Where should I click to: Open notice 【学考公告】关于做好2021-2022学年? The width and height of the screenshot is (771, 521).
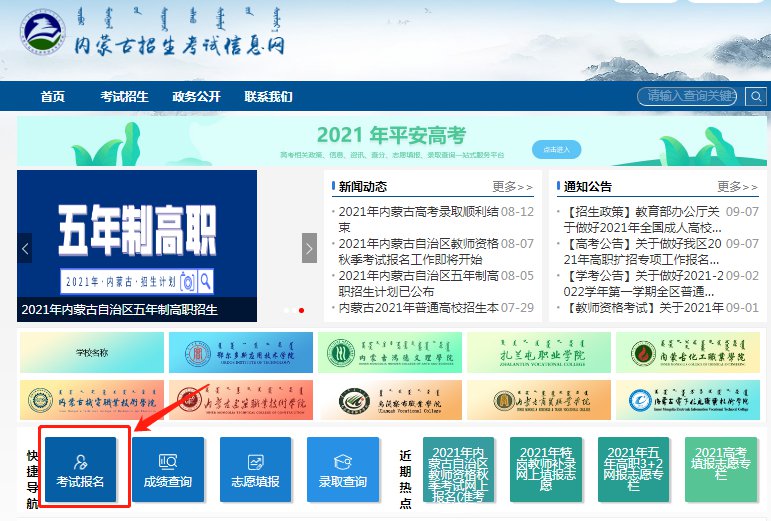(x=642, y=283)
